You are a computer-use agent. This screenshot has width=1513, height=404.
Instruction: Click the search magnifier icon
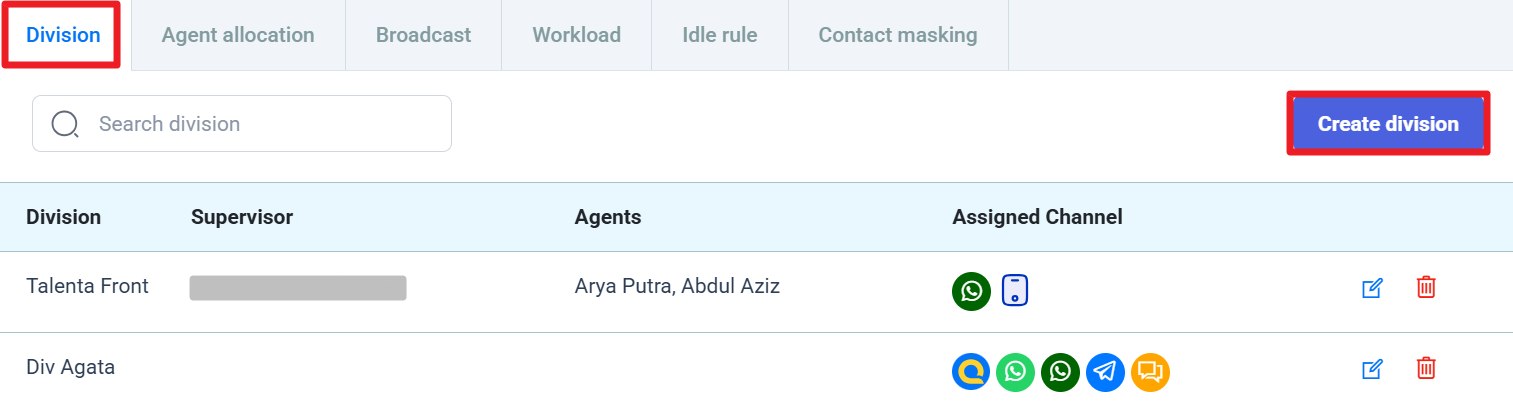[x=65, y=124]
